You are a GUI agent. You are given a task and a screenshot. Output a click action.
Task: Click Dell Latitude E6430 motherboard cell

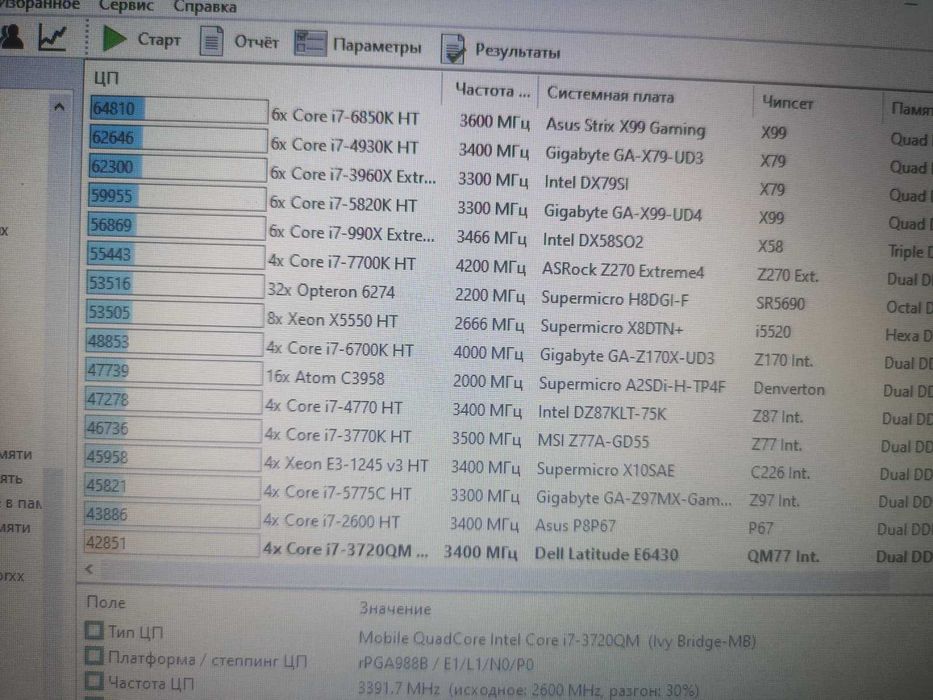pos(606,555)
